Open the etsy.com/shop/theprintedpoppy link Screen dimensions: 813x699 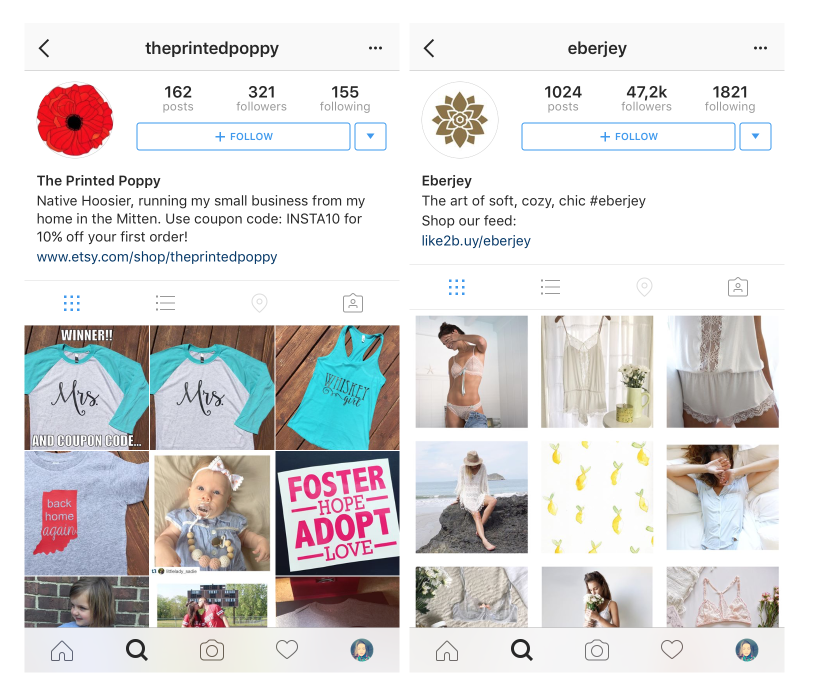pos(157,257)
